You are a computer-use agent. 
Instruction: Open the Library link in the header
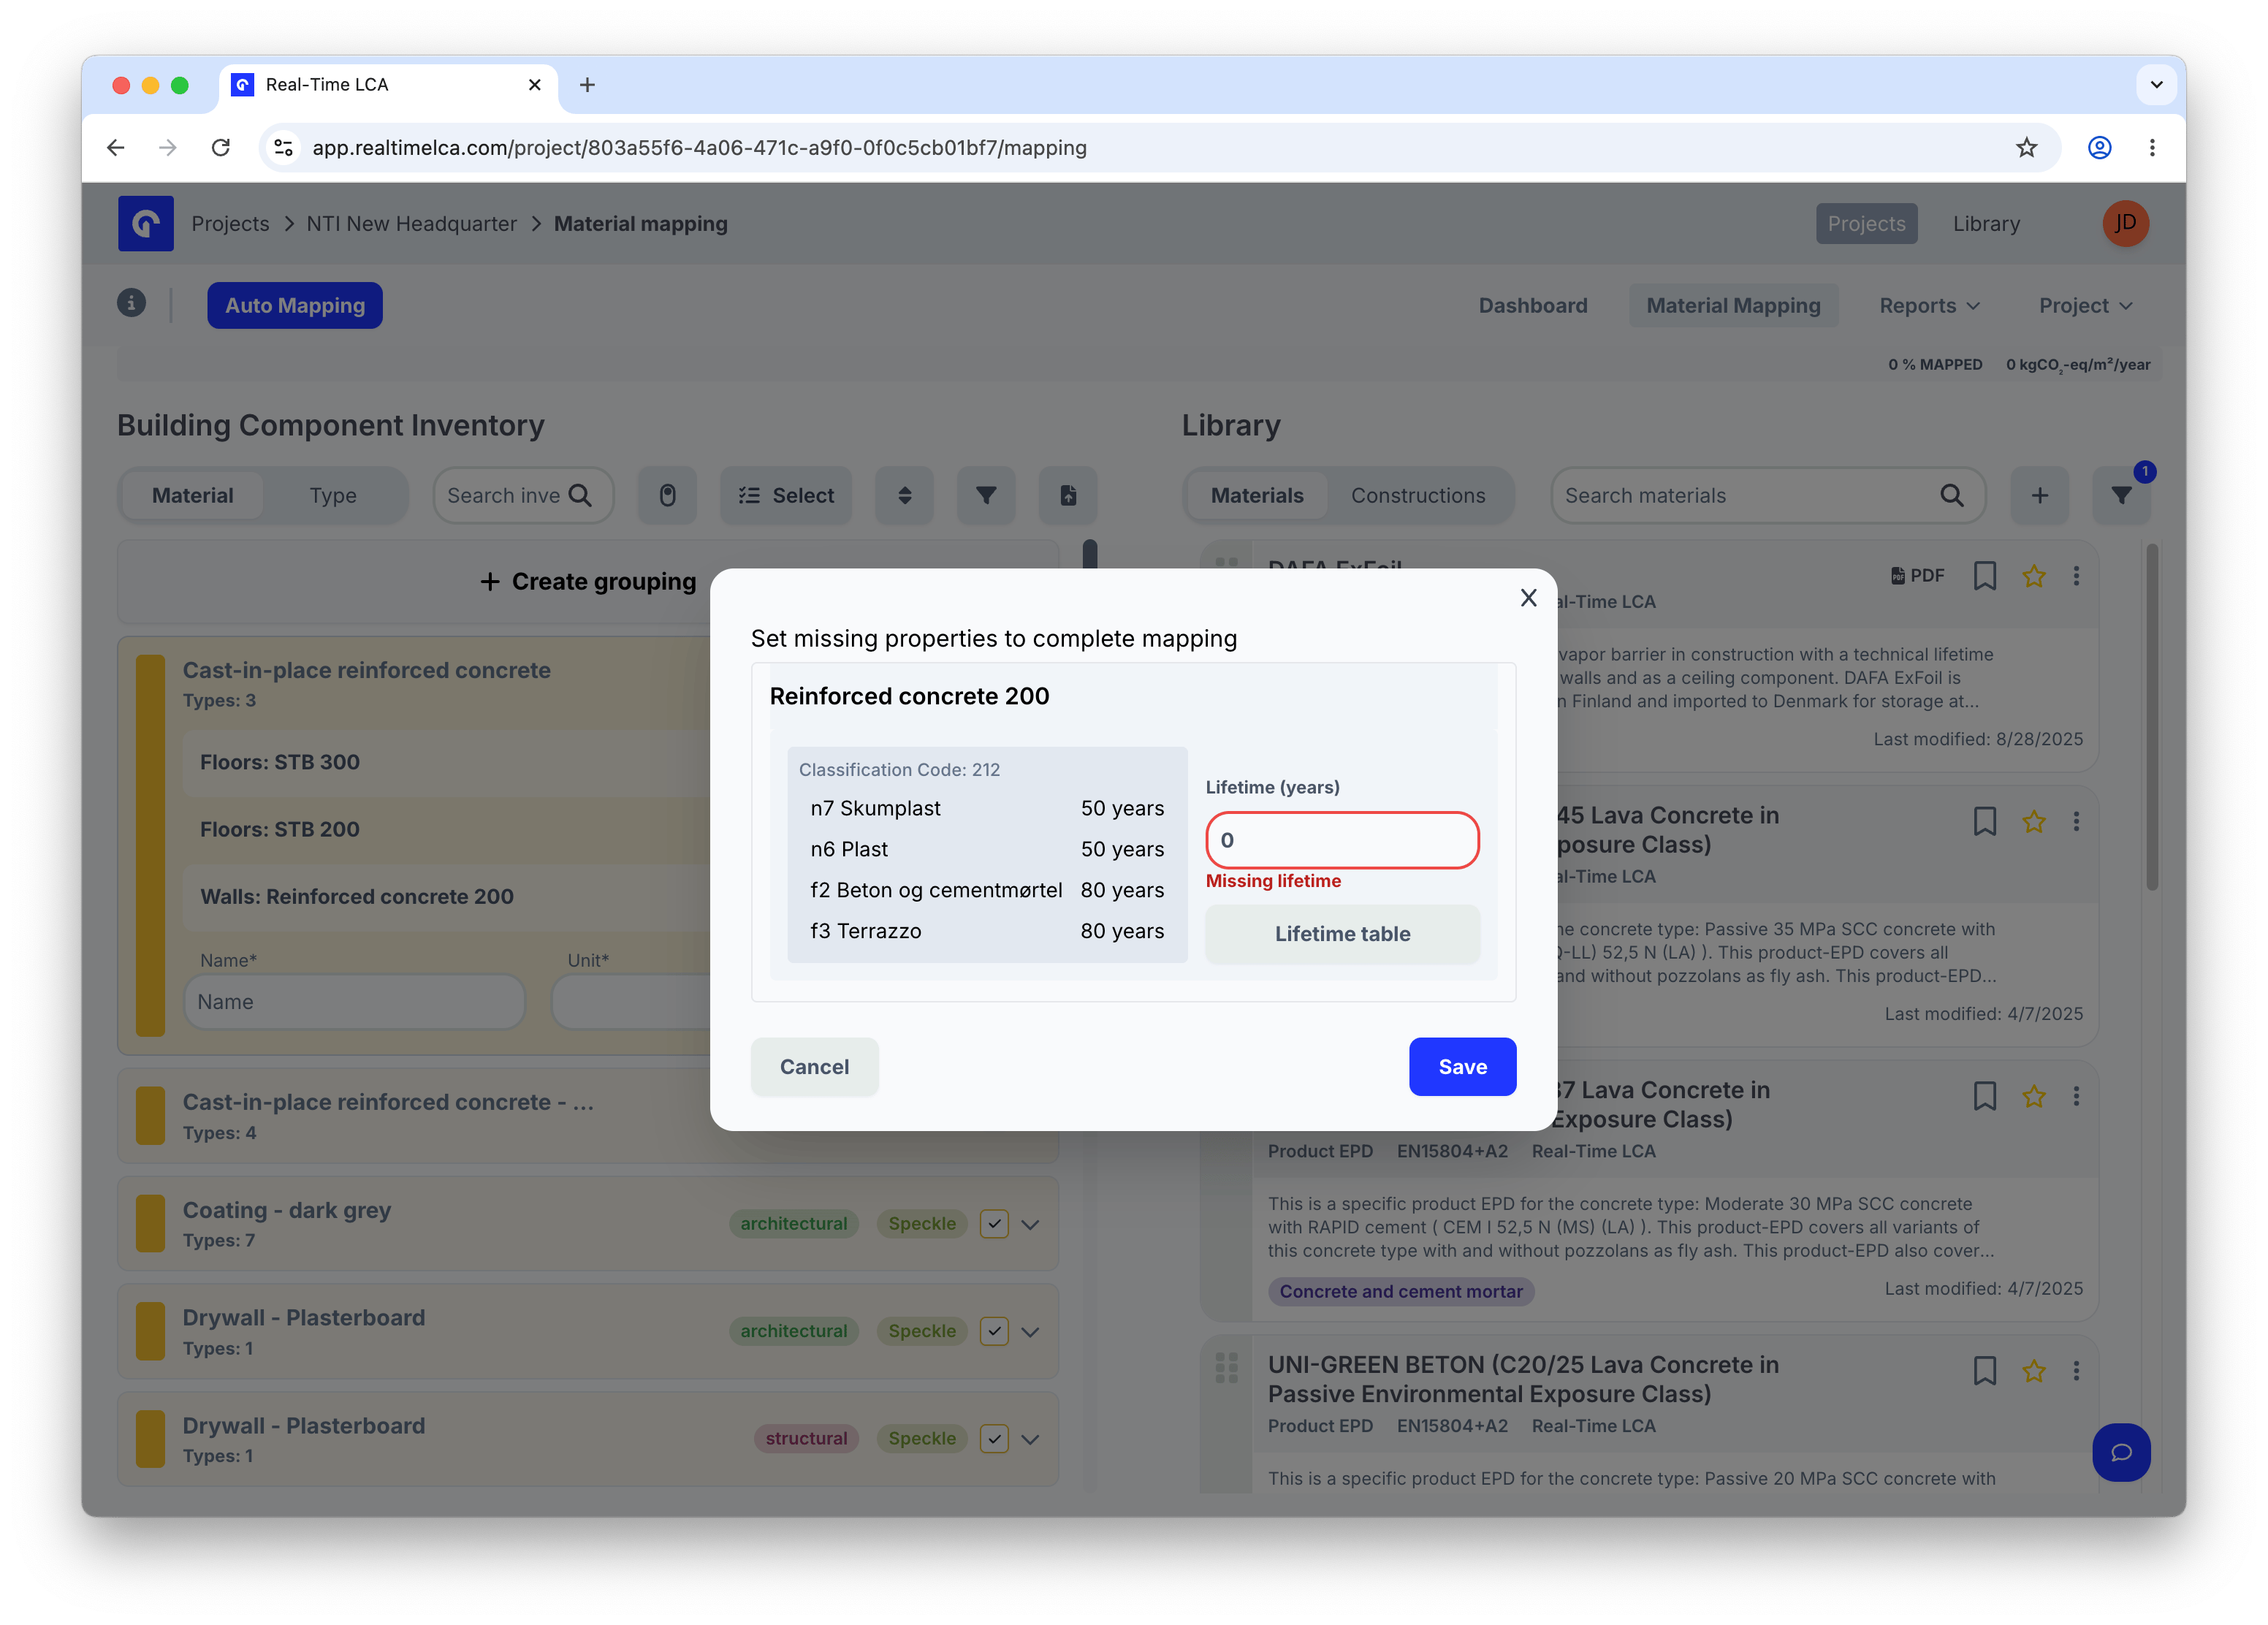tap(1986, 224)
